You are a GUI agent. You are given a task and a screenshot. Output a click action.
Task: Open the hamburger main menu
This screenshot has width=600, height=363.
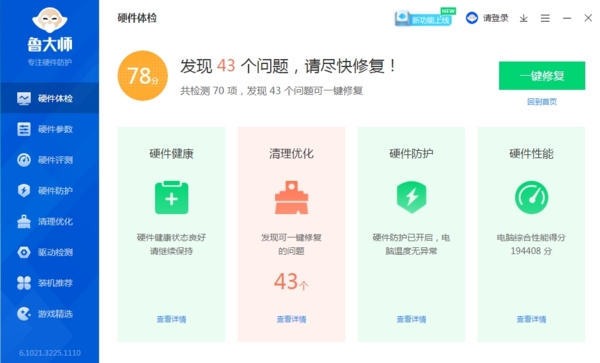[x=545, y=18]
